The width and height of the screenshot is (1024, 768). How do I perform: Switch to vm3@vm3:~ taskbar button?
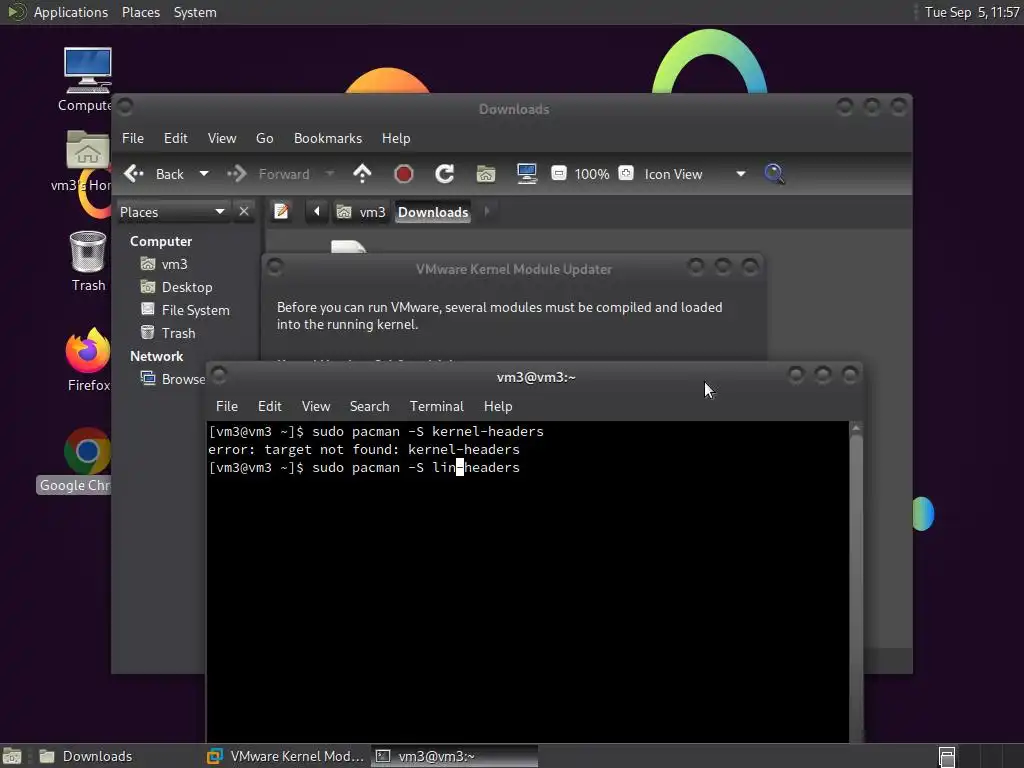click(455, 756)
